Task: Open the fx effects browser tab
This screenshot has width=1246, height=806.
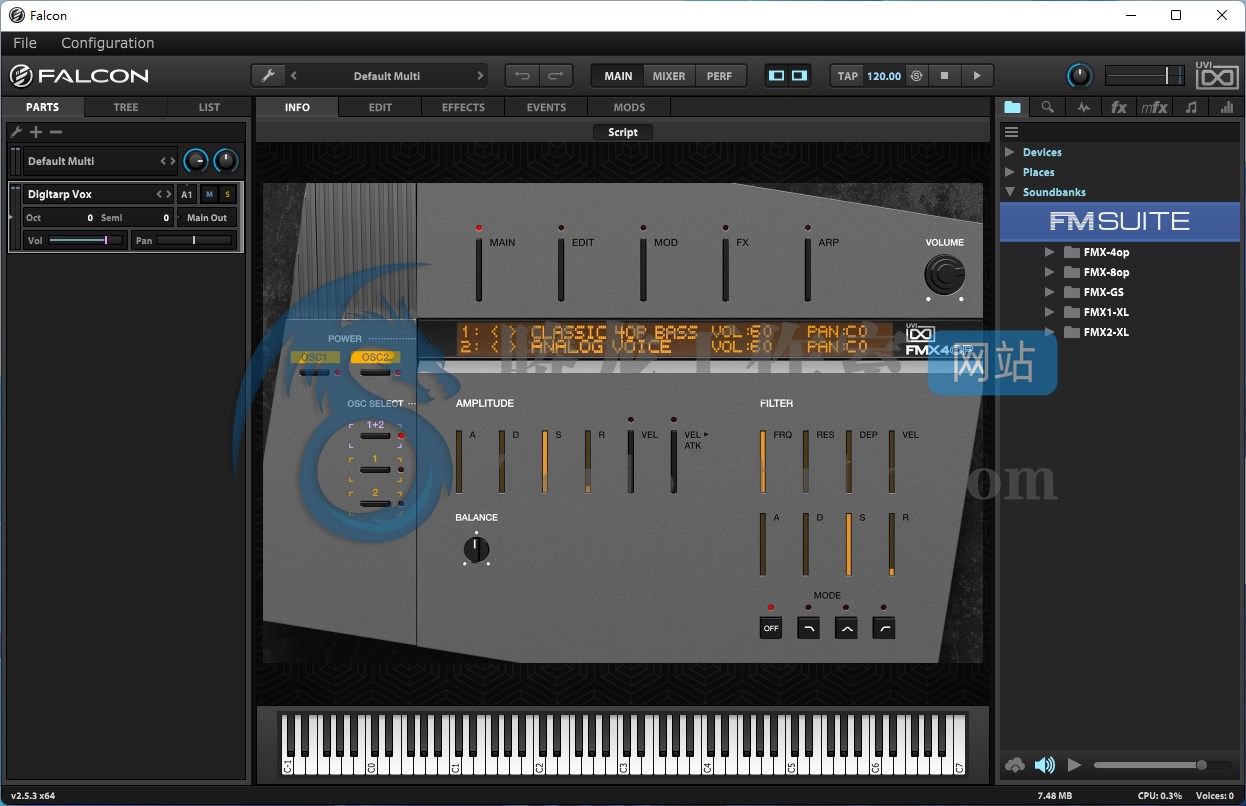Action: pyautogui.click(x=1119, y=107)
